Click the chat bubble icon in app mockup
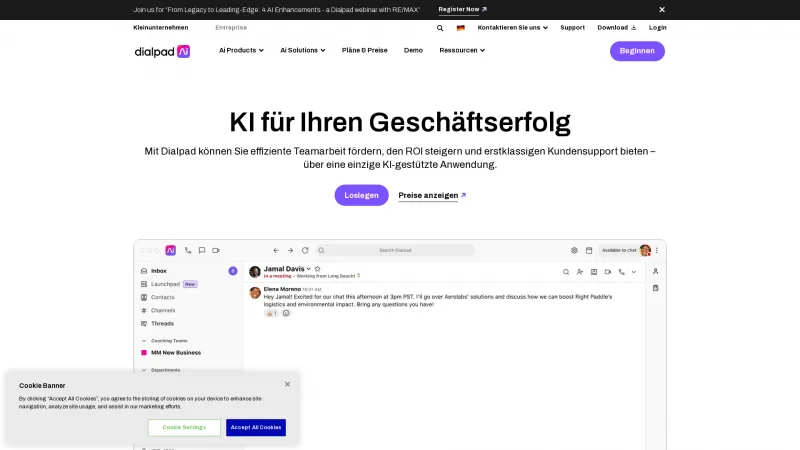This screenshot has width=800, height=450. click(202, 251)
